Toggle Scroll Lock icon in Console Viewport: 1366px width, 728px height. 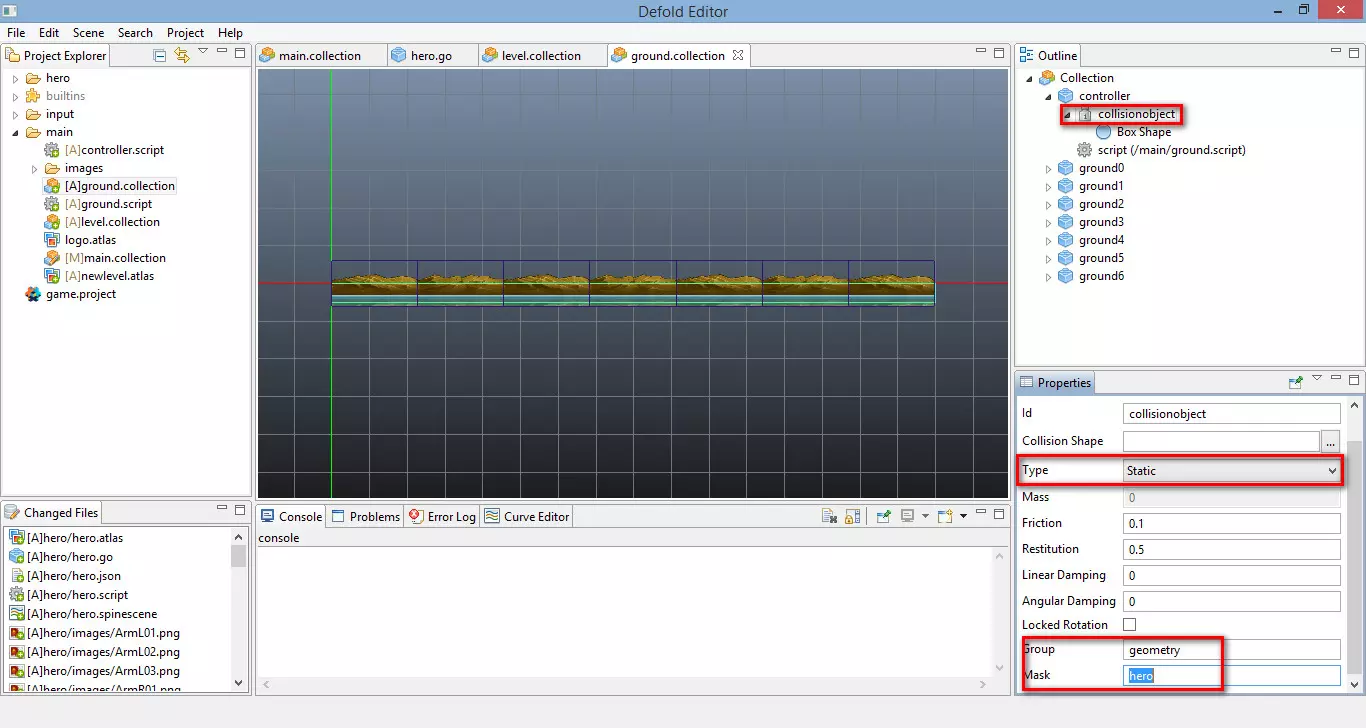(x=851, y=516)
